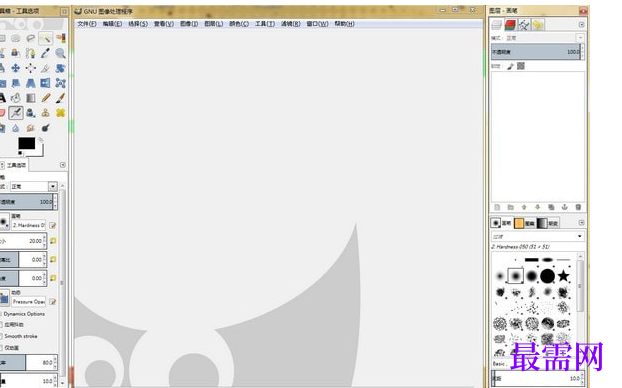The height and width of the screenshot is (388, 622).
Task: Open the 文件(F) file menu
Action: (x=87, y=24)
